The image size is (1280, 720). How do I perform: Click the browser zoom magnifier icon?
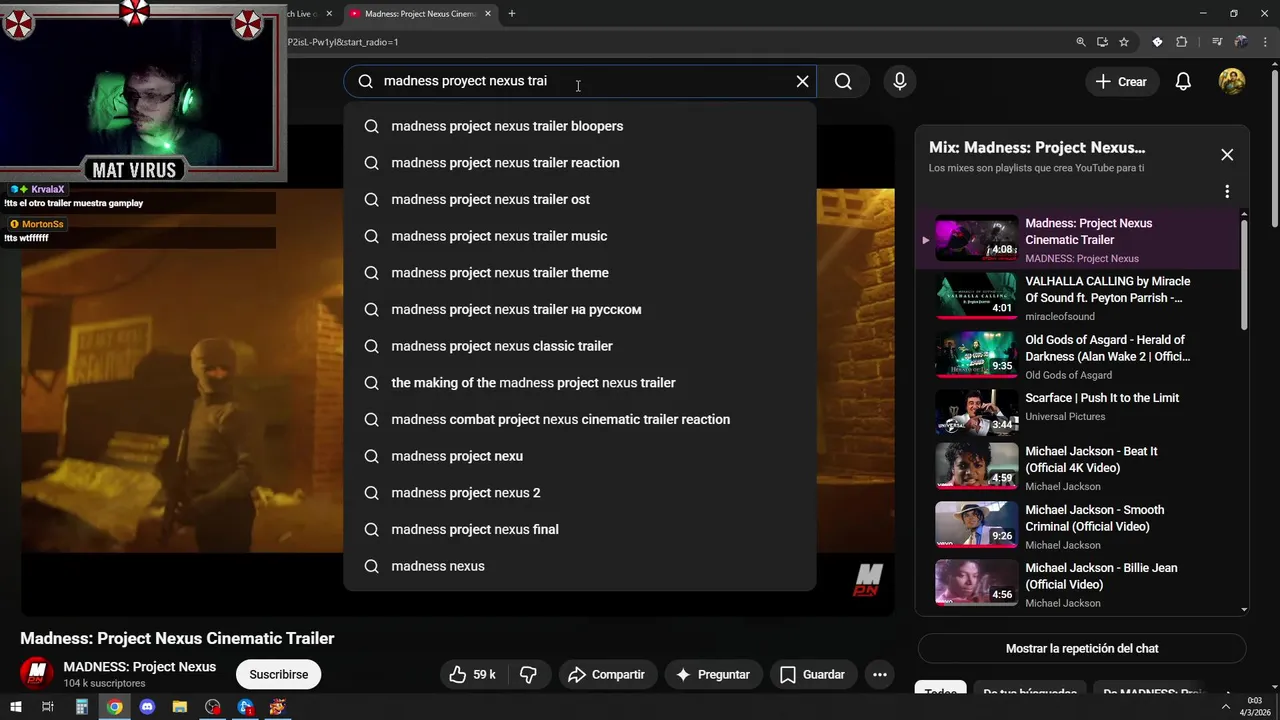pyautogui.click(x=1081, y=42)
